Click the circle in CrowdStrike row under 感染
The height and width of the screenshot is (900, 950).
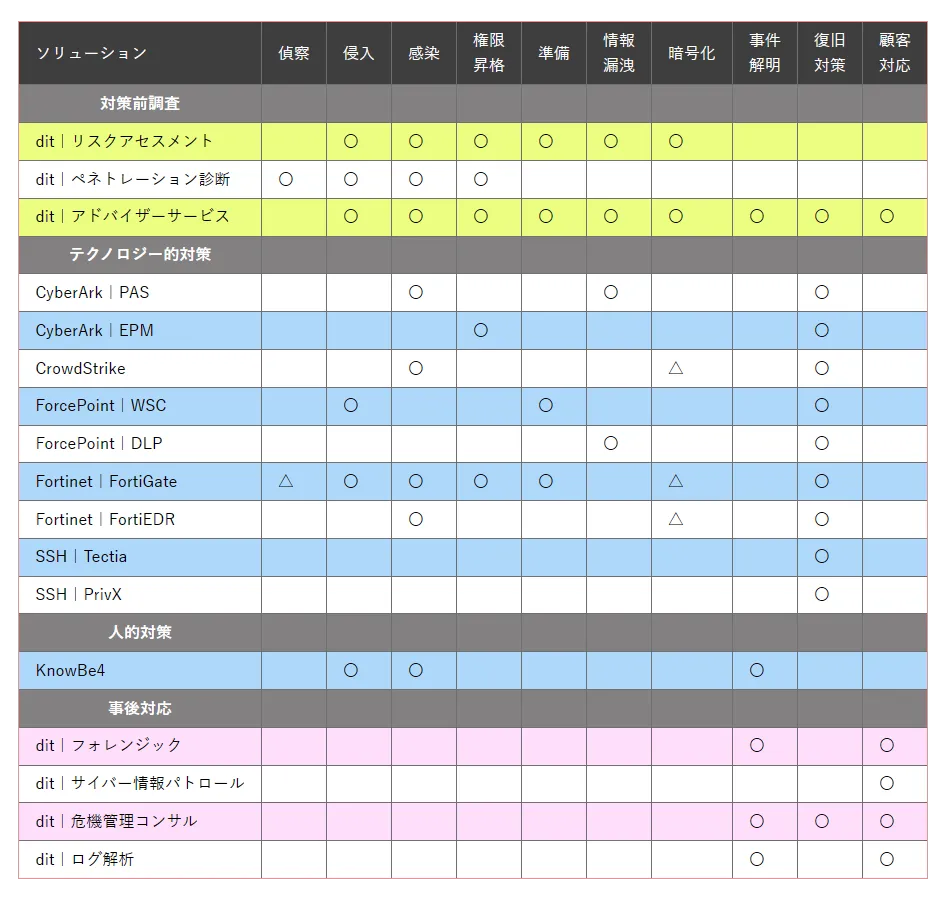(416, 368)
